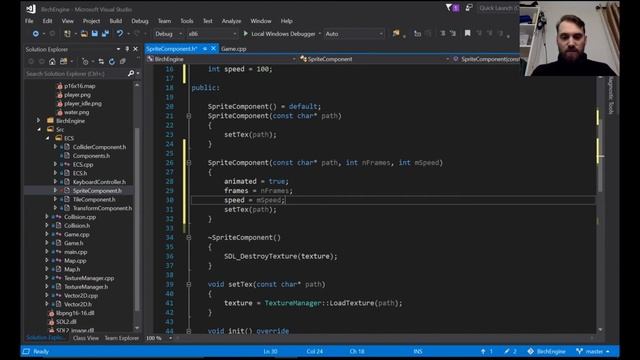
Task: Click the Solution Explorer search magnifier icon
Action: click(131, 74)
